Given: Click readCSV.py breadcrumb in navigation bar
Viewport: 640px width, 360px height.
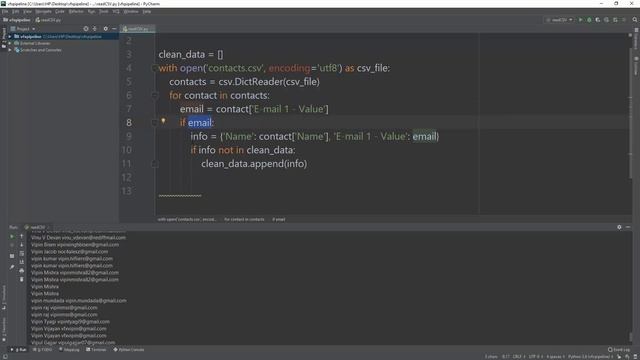Looking at the screenshot, I should (x=48, y=20).
